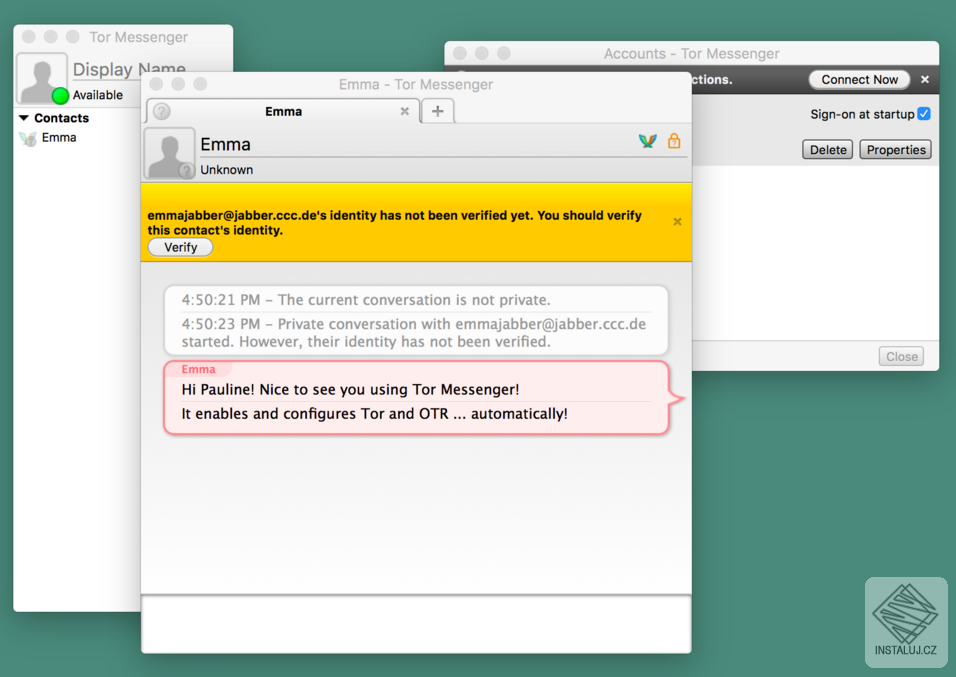Select Emma's protocol icon in the Contacts list

pos(26,138)
